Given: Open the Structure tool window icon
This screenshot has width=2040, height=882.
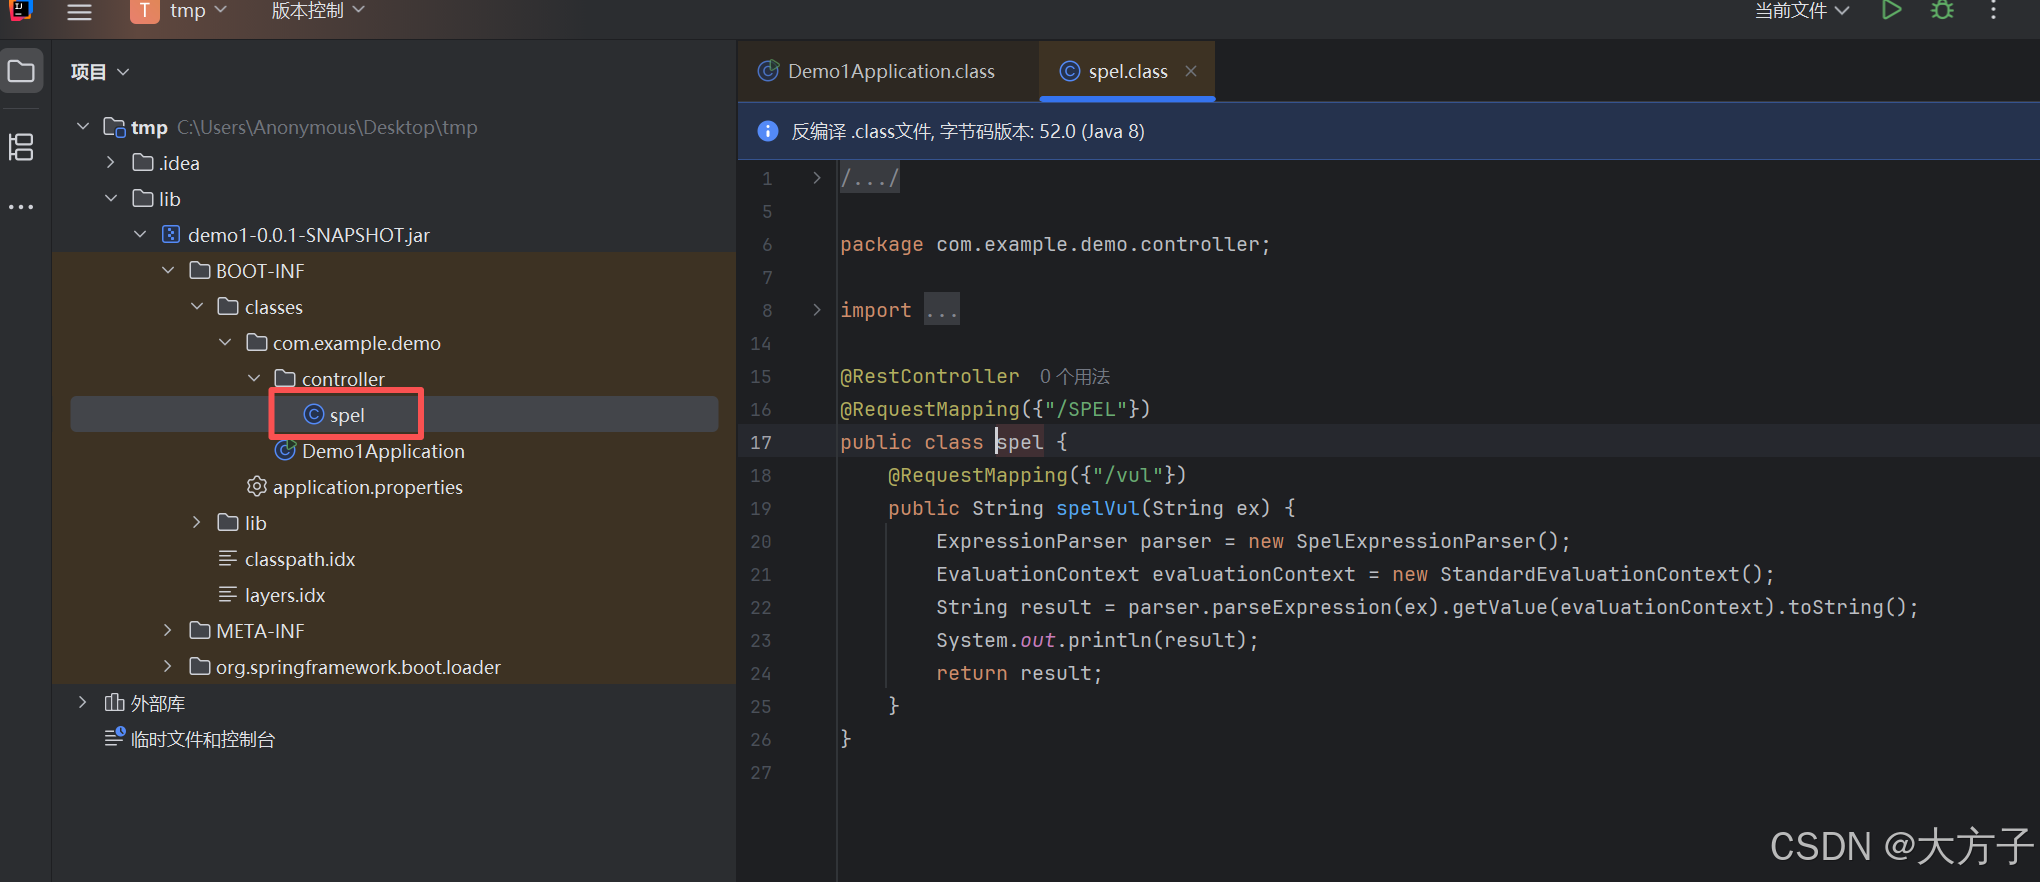Looking at the screenshot, I should click(21, 147).
